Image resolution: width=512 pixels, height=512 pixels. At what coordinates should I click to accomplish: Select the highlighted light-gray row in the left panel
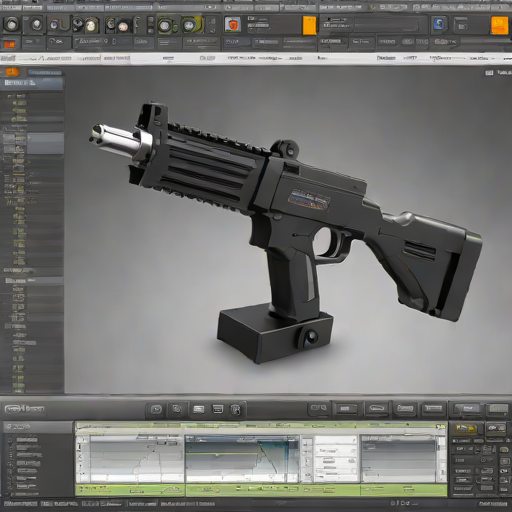[x=45, y=143]
